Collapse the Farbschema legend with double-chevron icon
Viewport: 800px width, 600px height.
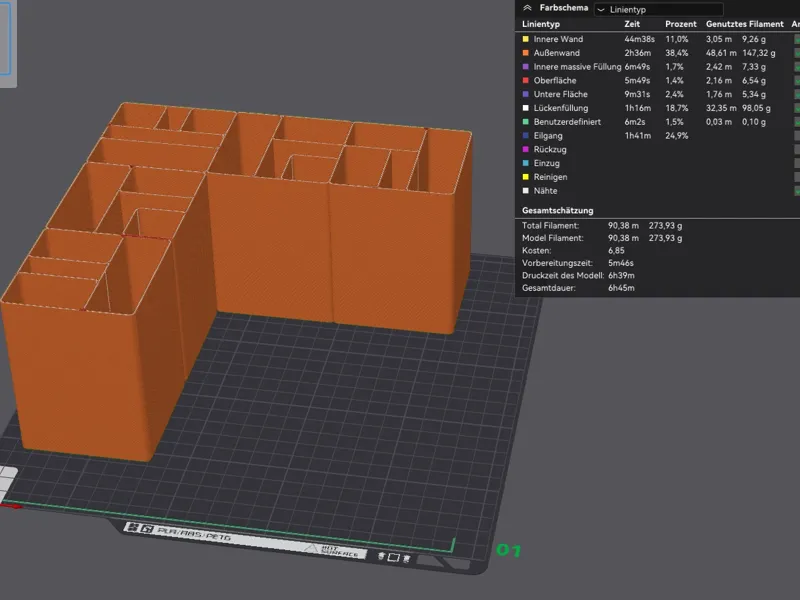528,8
